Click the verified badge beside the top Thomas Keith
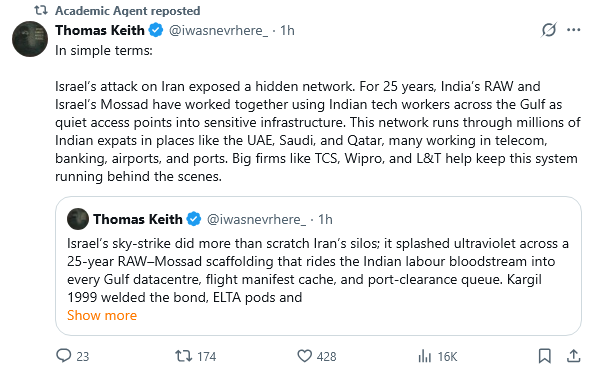 [x=155, y=30]
